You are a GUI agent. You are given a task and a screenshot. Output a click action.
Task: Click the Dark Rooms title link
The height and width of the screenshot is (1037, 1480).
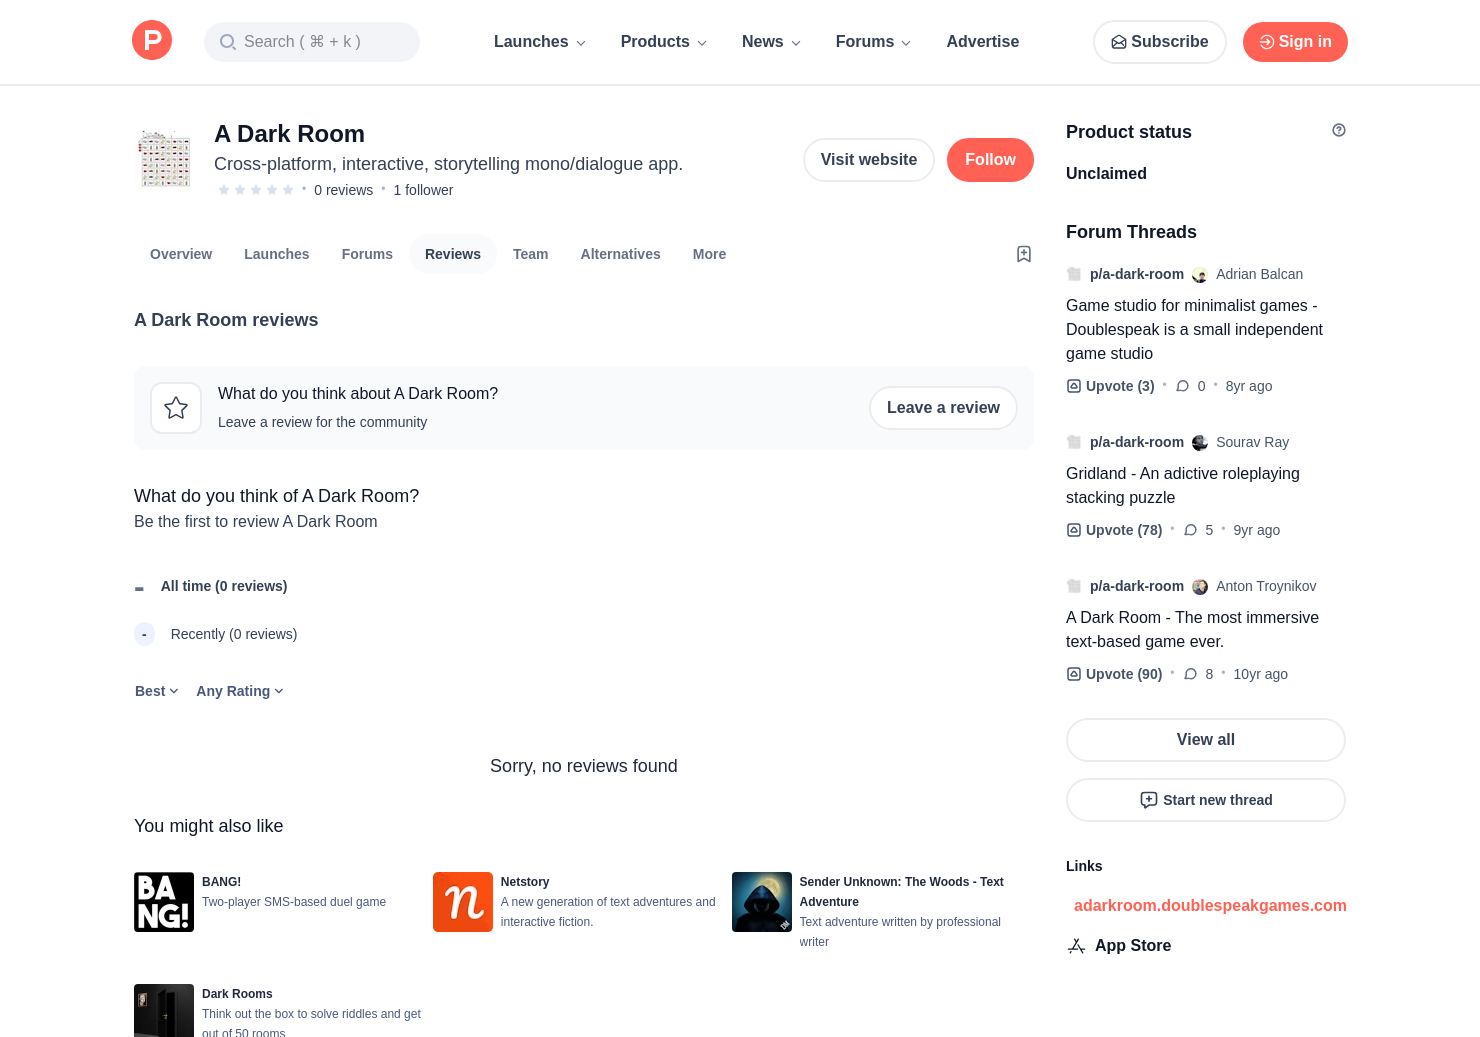[x=237, y=994]
